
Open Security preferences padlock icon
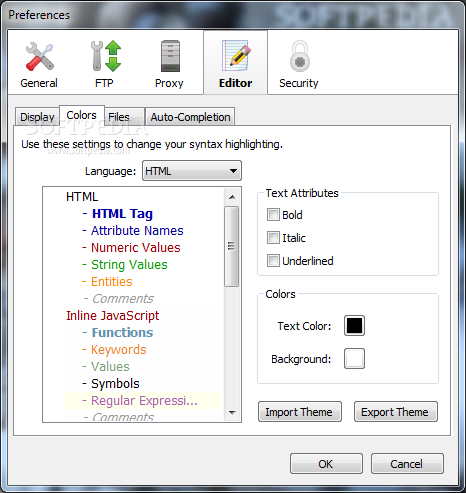[300, 56]
